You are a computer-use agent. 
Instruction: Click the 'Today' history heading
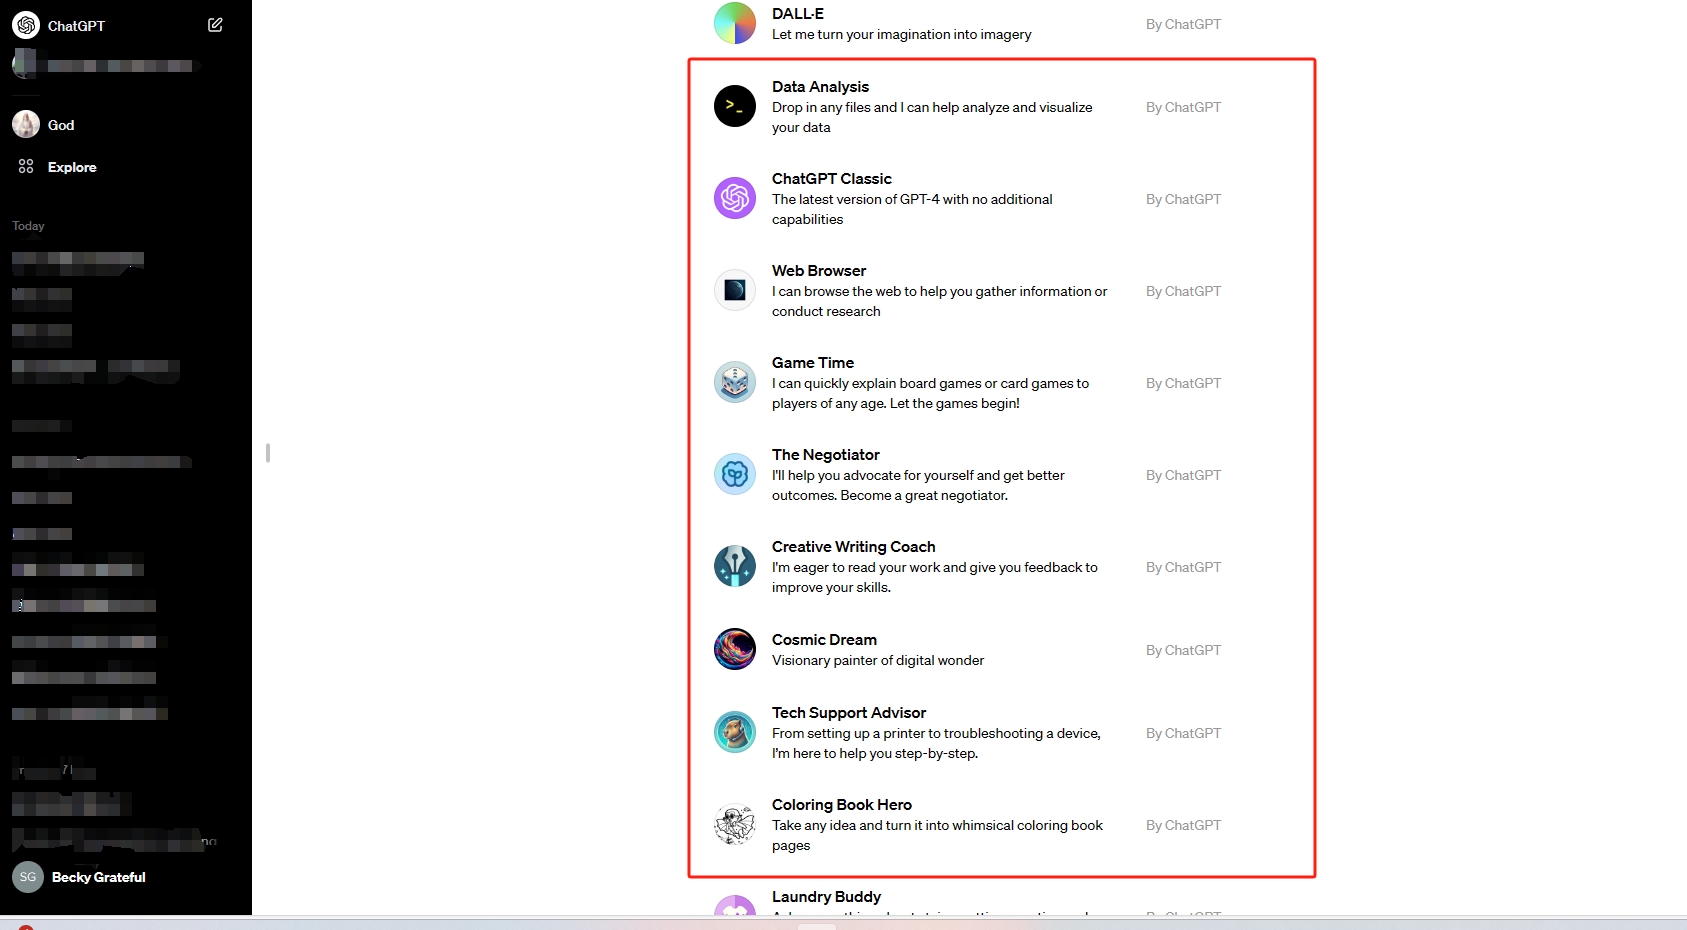point(28,226)
